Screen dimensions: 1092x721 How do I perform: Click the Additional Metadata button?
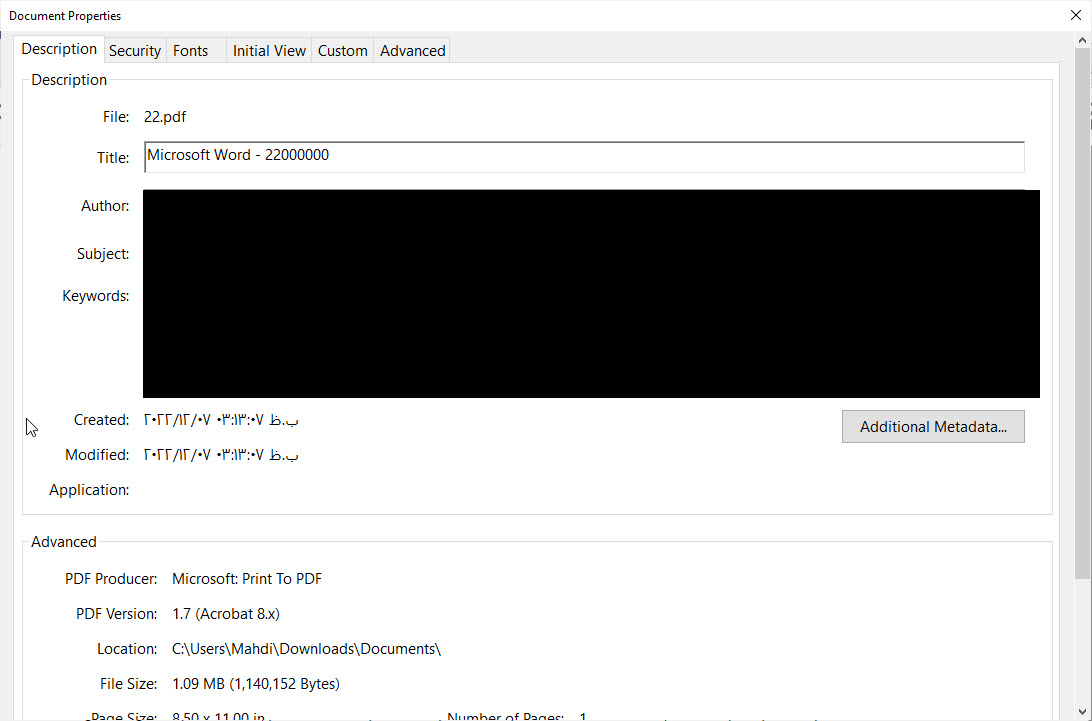click(933, 426)
